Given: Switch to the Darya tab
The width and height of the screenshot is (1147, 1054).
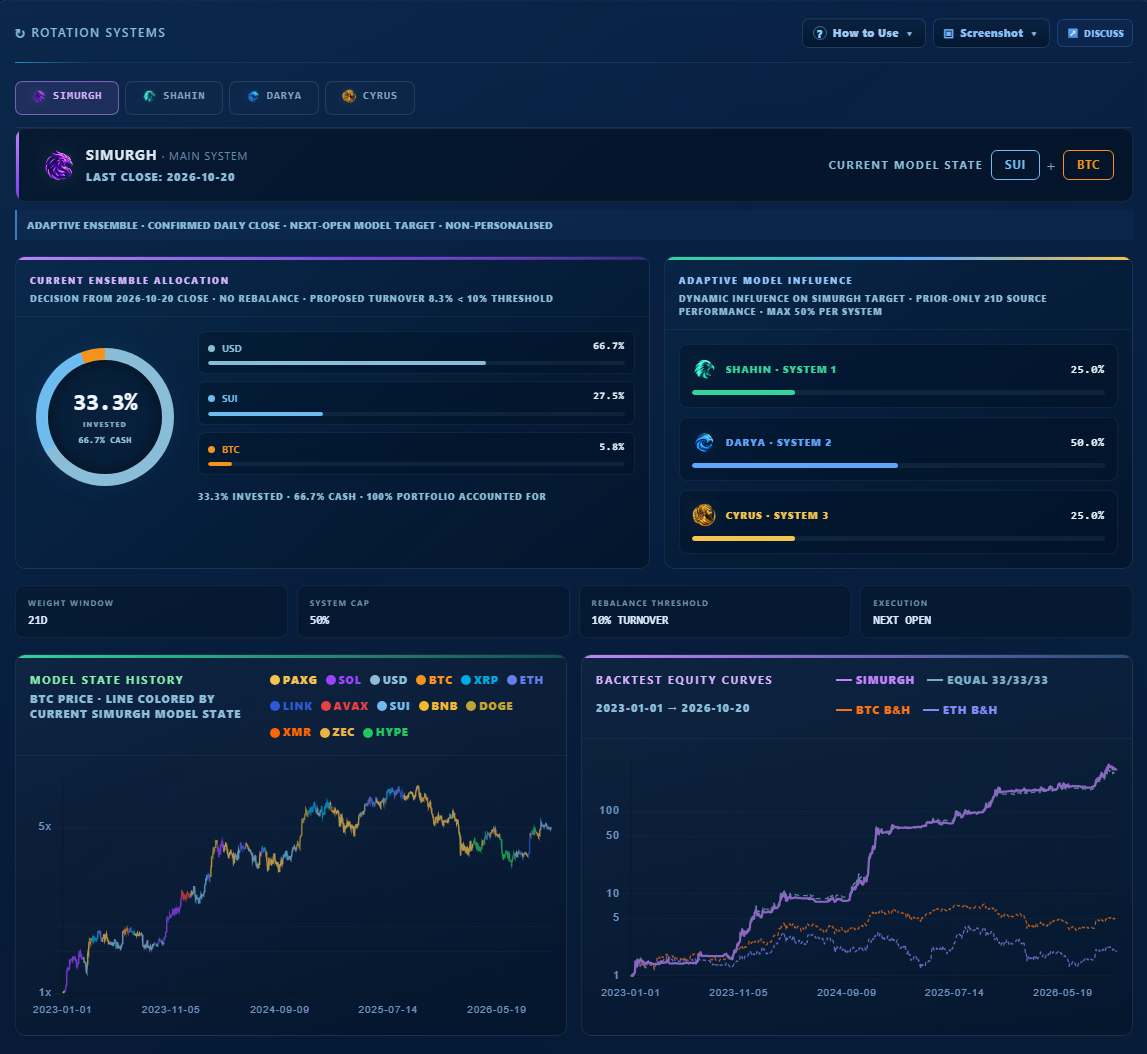Looking at the screenshot, I should pyautogui.click(x=274, y=98).
